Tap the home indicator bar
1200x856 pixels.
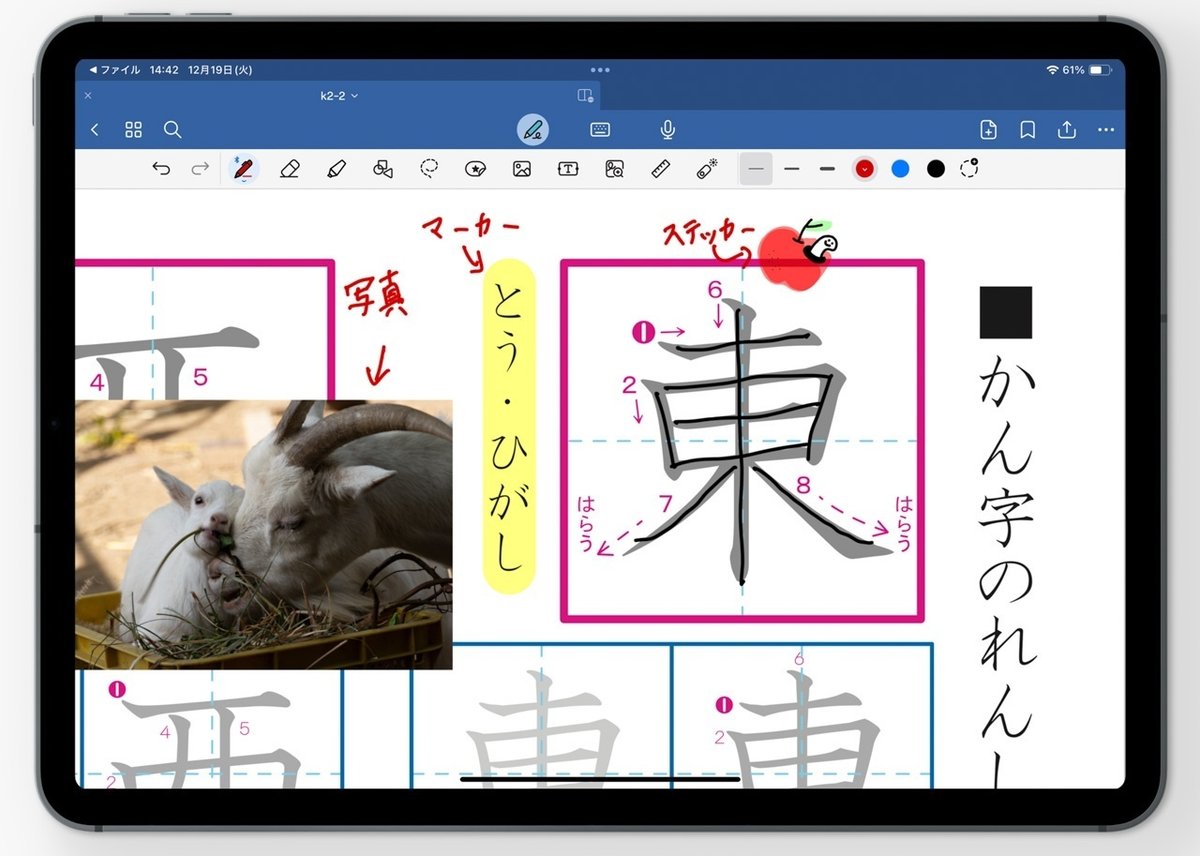(600, 779)
